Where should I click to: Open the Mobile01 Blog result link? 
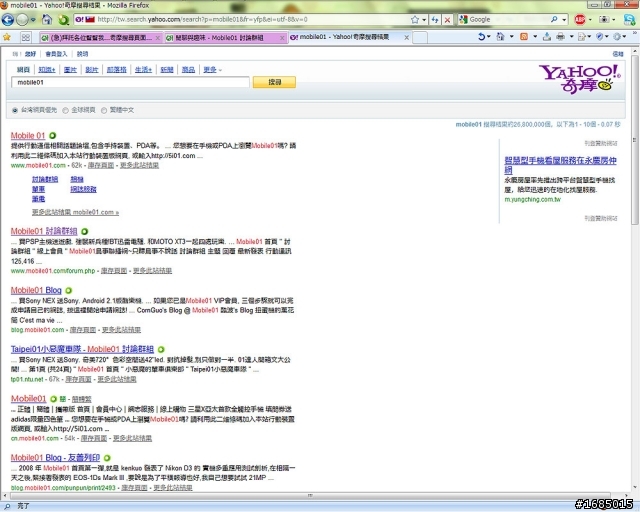pos(36,290)
